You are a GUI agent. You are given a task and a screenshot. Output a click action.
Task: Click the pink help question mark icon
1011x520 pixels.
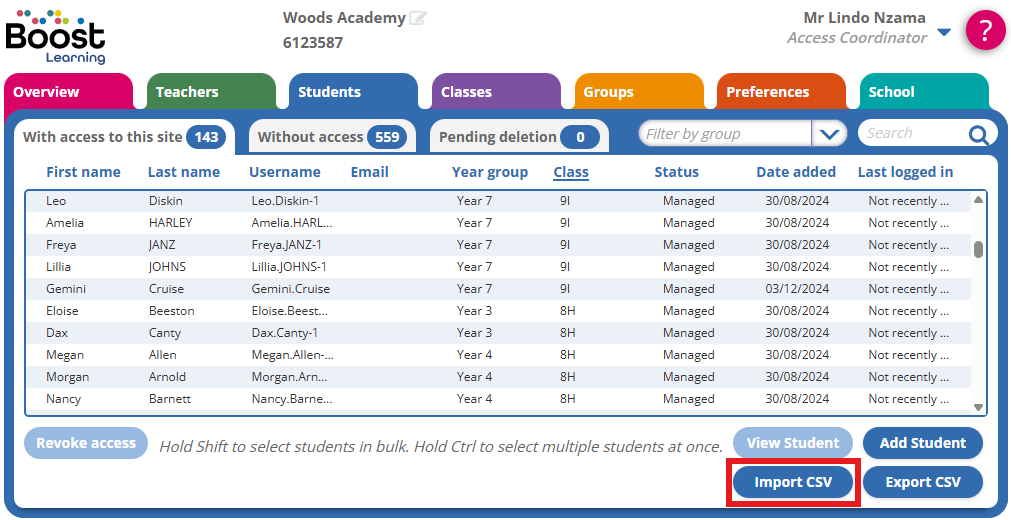point(984,31)
